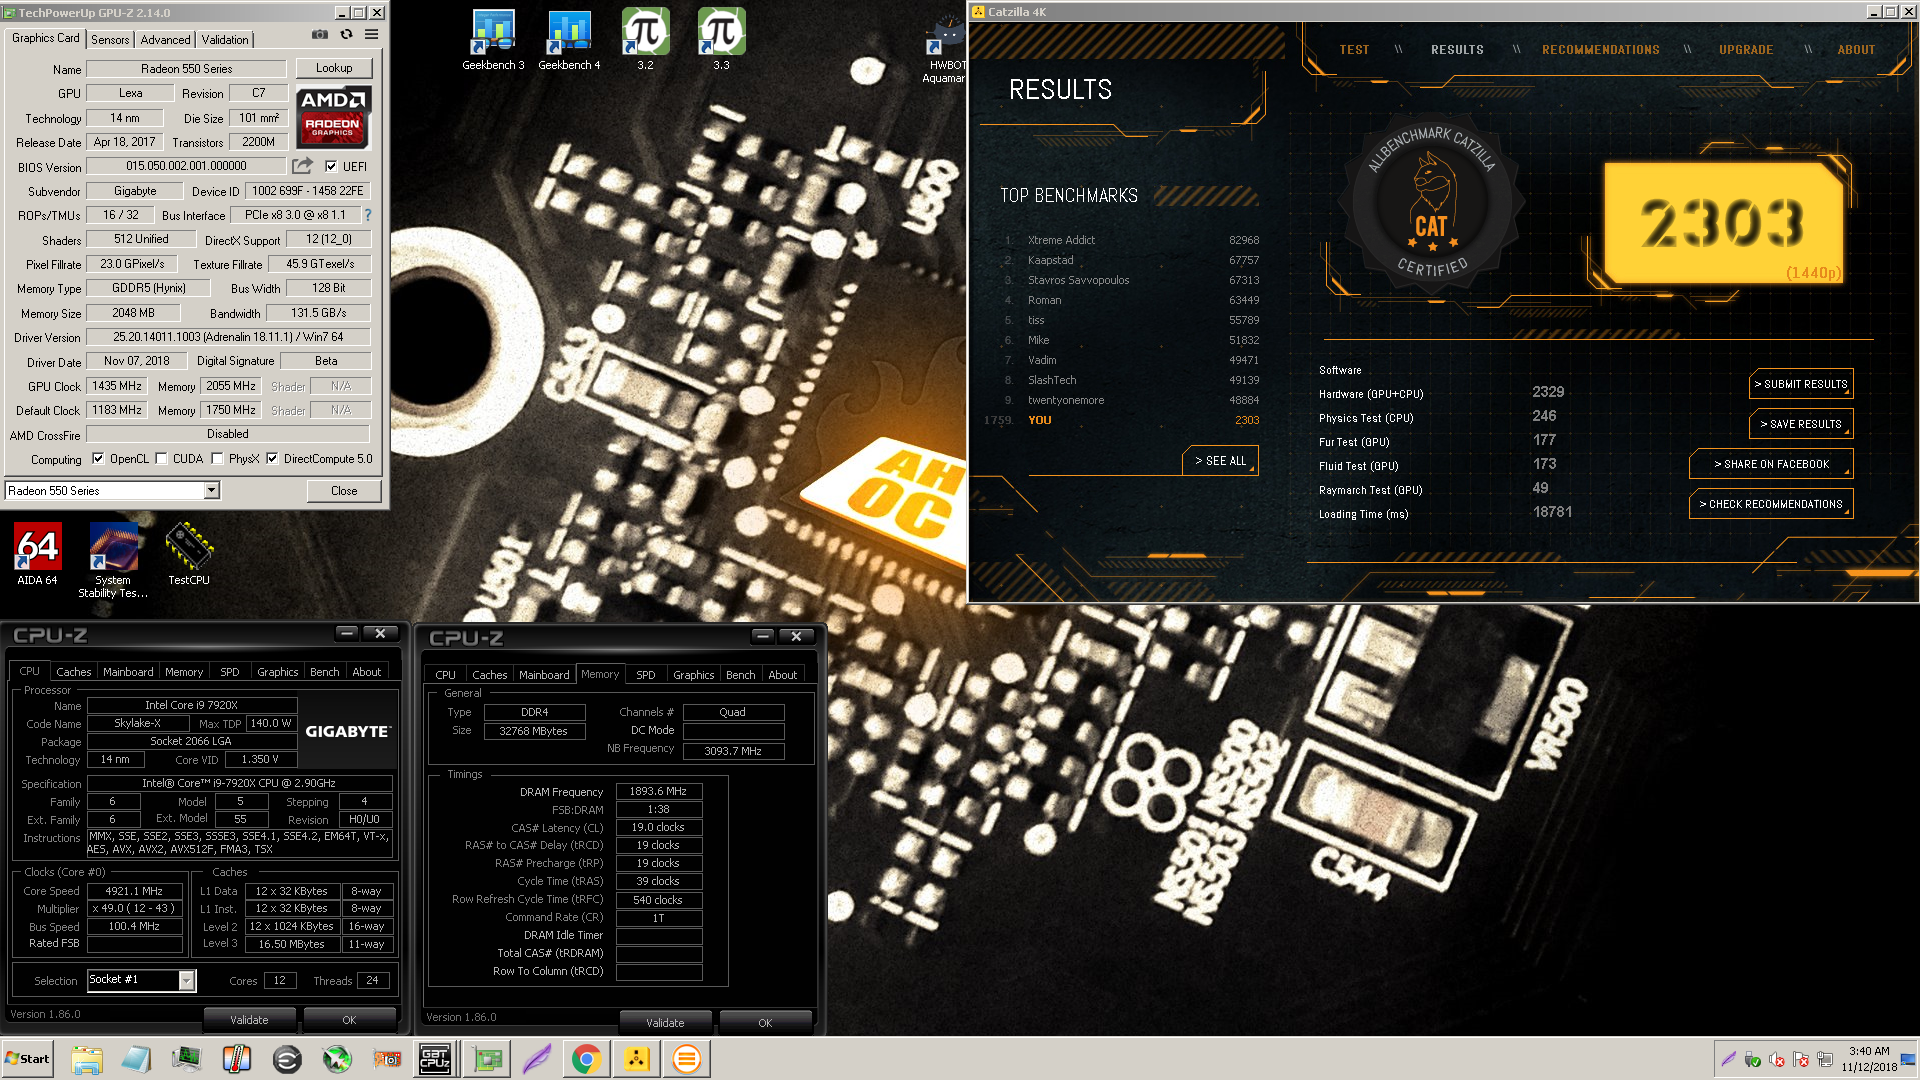This screenshot has height=1080, width=1920.
Task: Open the AIDA 64 desktop icon
Action: (37, 553)
